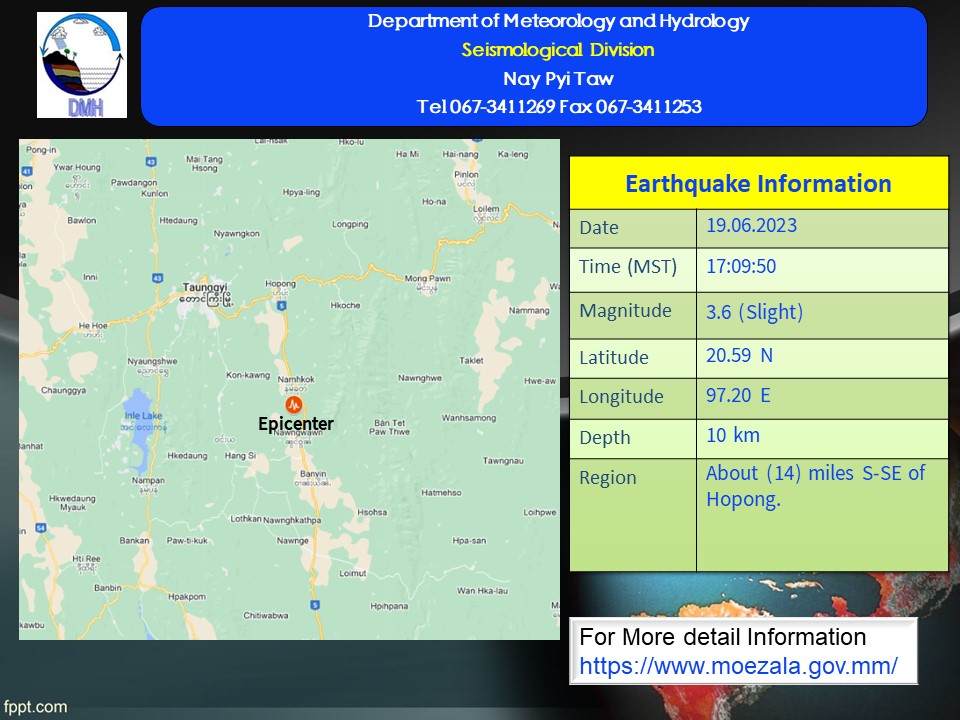Click Nyawngkon label on map
960x720 pixels.
click(x=236, y=234)
